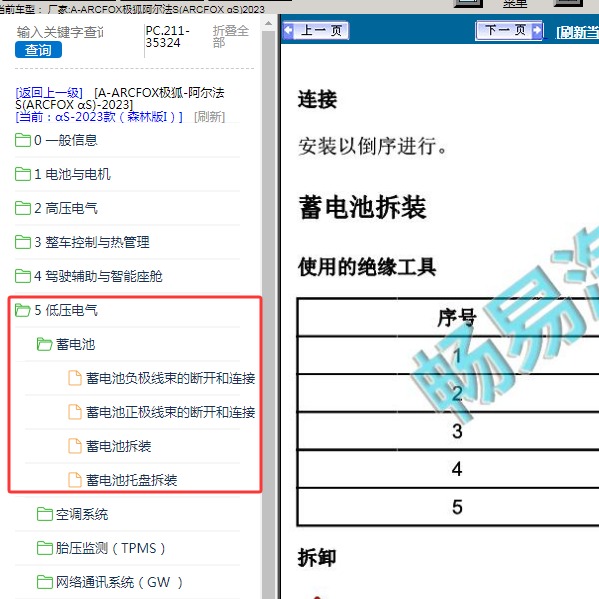Expand the 2 高压电气 folder
Viewport: 599px width, 599px height.
click(x=65, y=208)
